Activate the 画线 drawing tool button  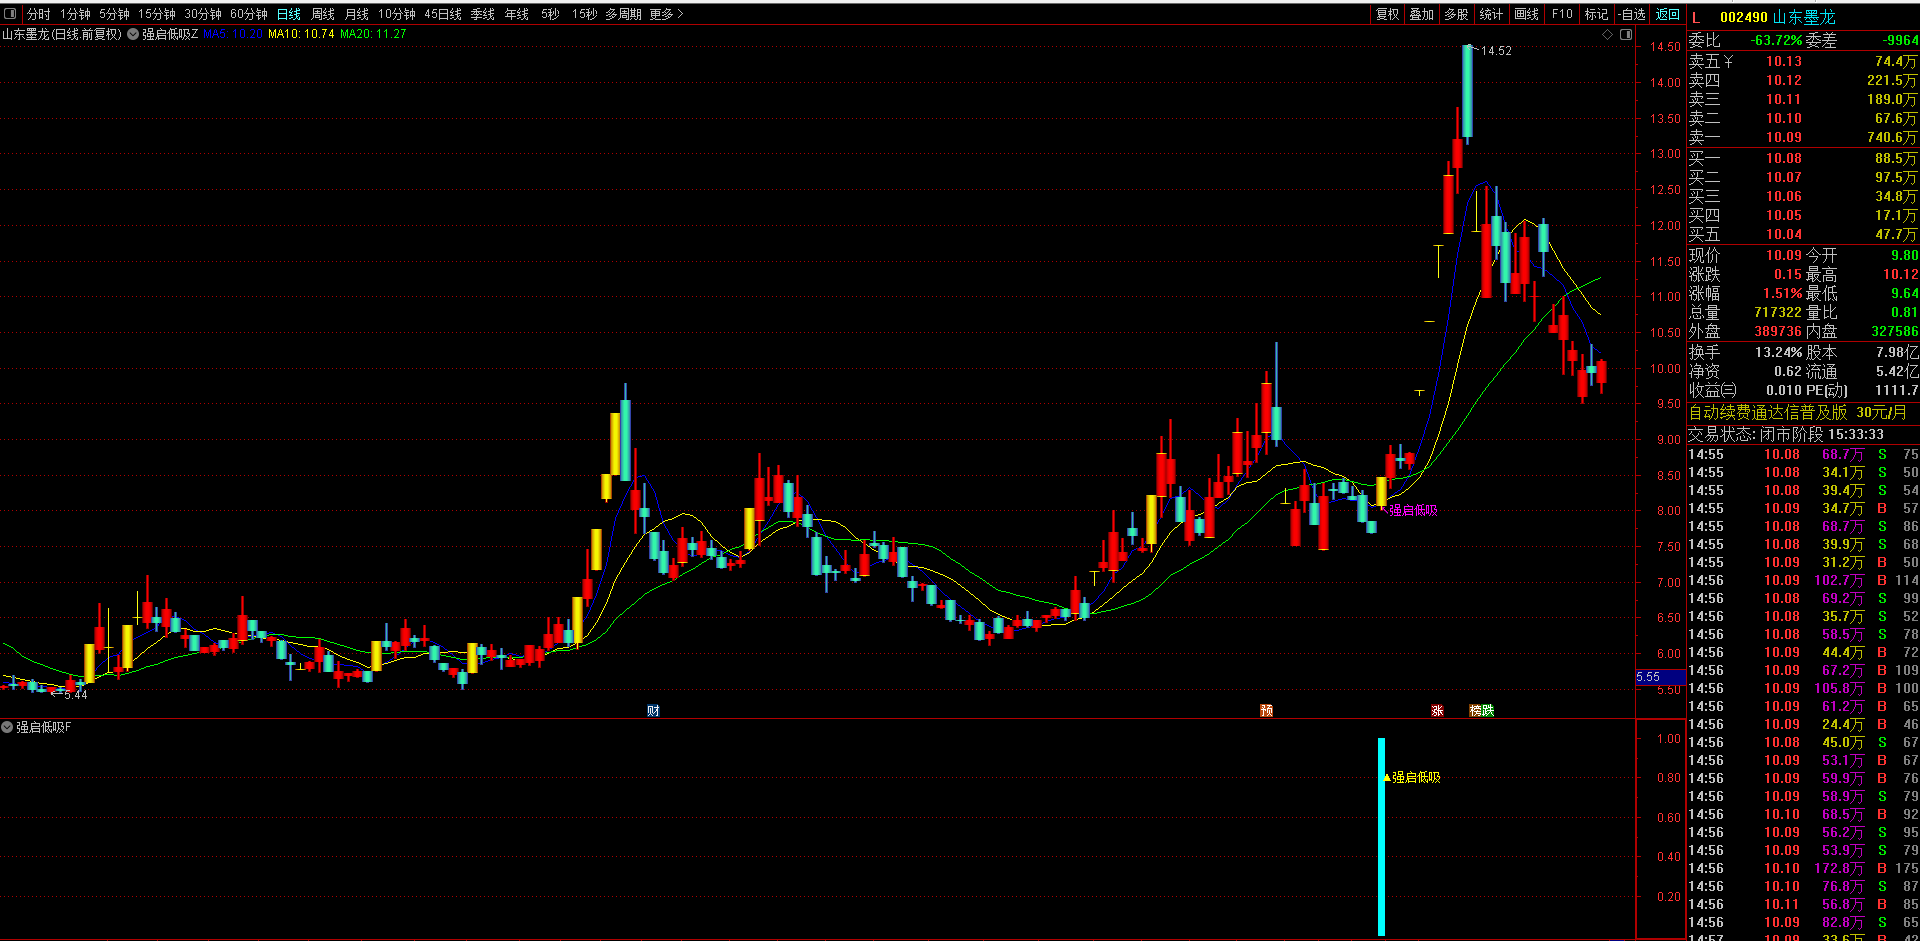click(1526, 14)
